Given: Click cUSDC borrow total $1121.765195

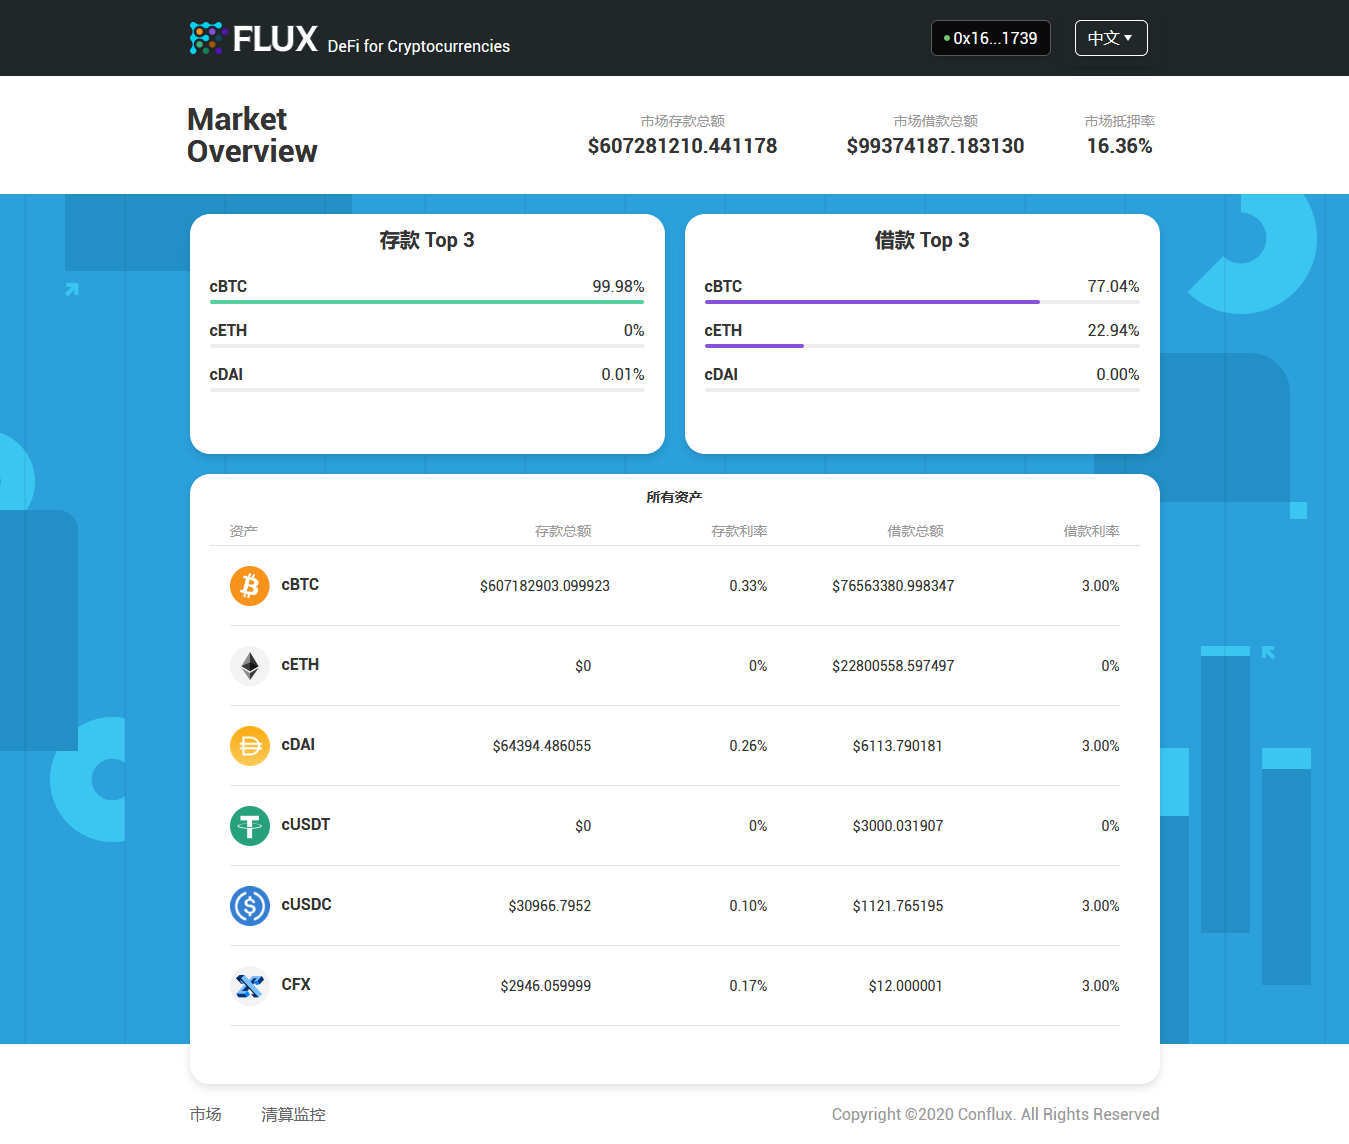Looking at the screenshot, I should point(897,906).
